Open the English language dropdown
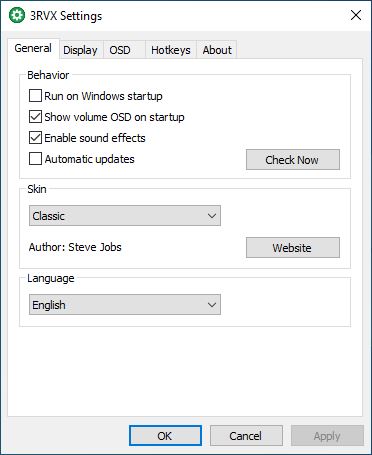Screen dimensions: 372x455 click(x=125, y=304)
